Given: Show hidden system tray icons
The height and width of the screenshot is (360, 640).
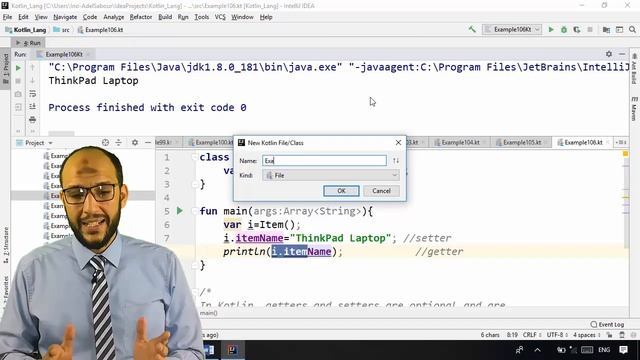Looking at the screenshot, I should pos(538,350).
